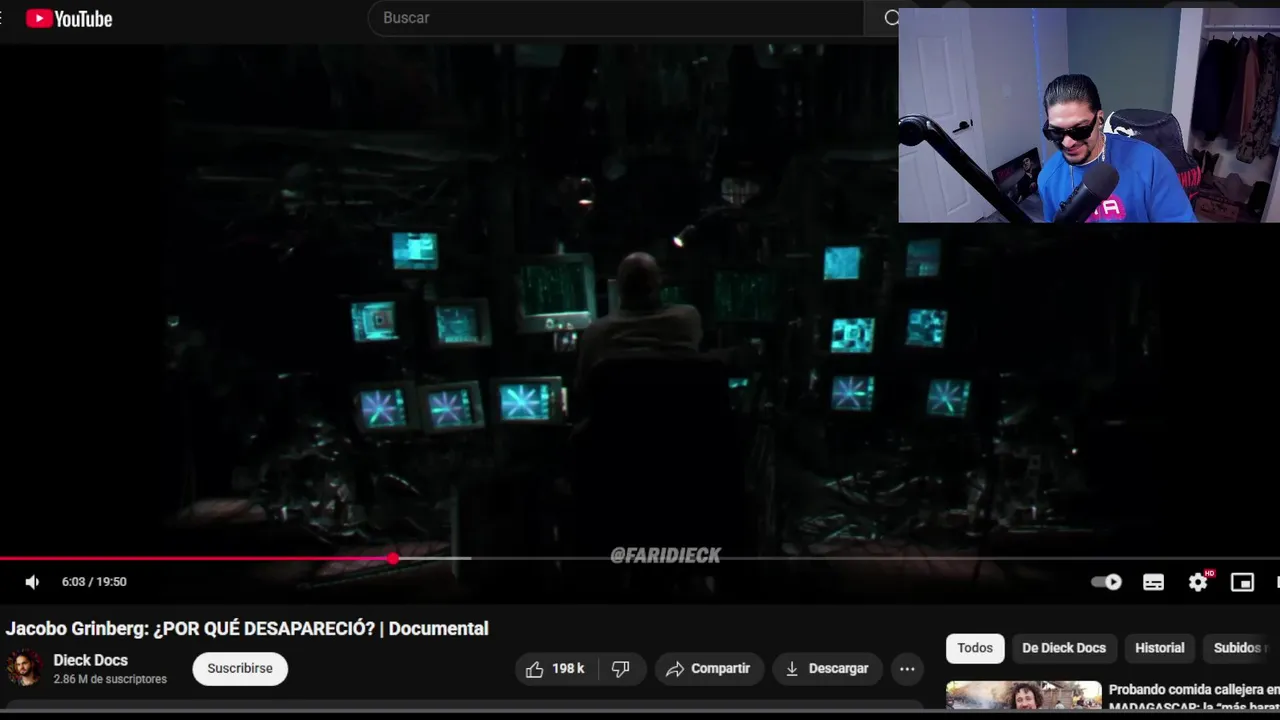Toggle subtitles captions button
This screenshot has height=720, width=1280.
tap(1153, 582)
